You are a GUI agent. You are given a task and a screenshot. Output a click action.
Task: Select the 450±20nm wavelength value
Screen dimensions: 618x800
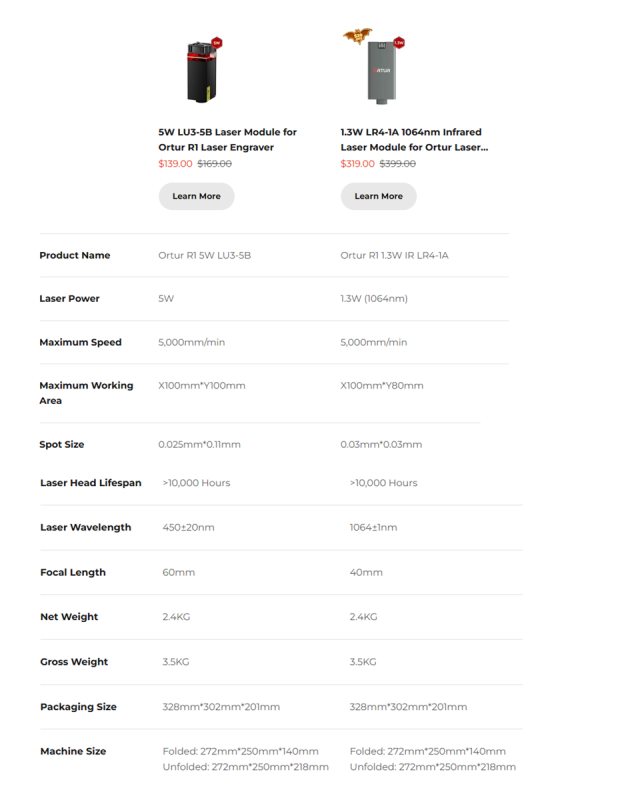point(188,527)
